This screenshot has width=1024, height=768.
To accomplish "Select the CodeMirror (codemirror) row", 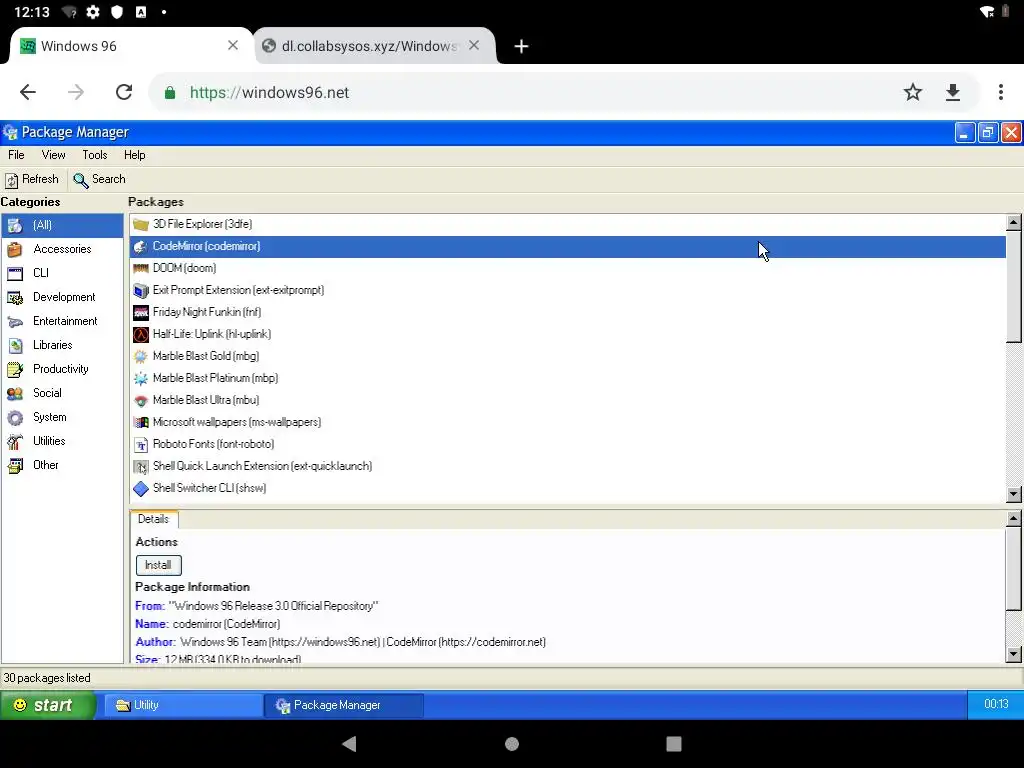I will (x=568, y=246).
